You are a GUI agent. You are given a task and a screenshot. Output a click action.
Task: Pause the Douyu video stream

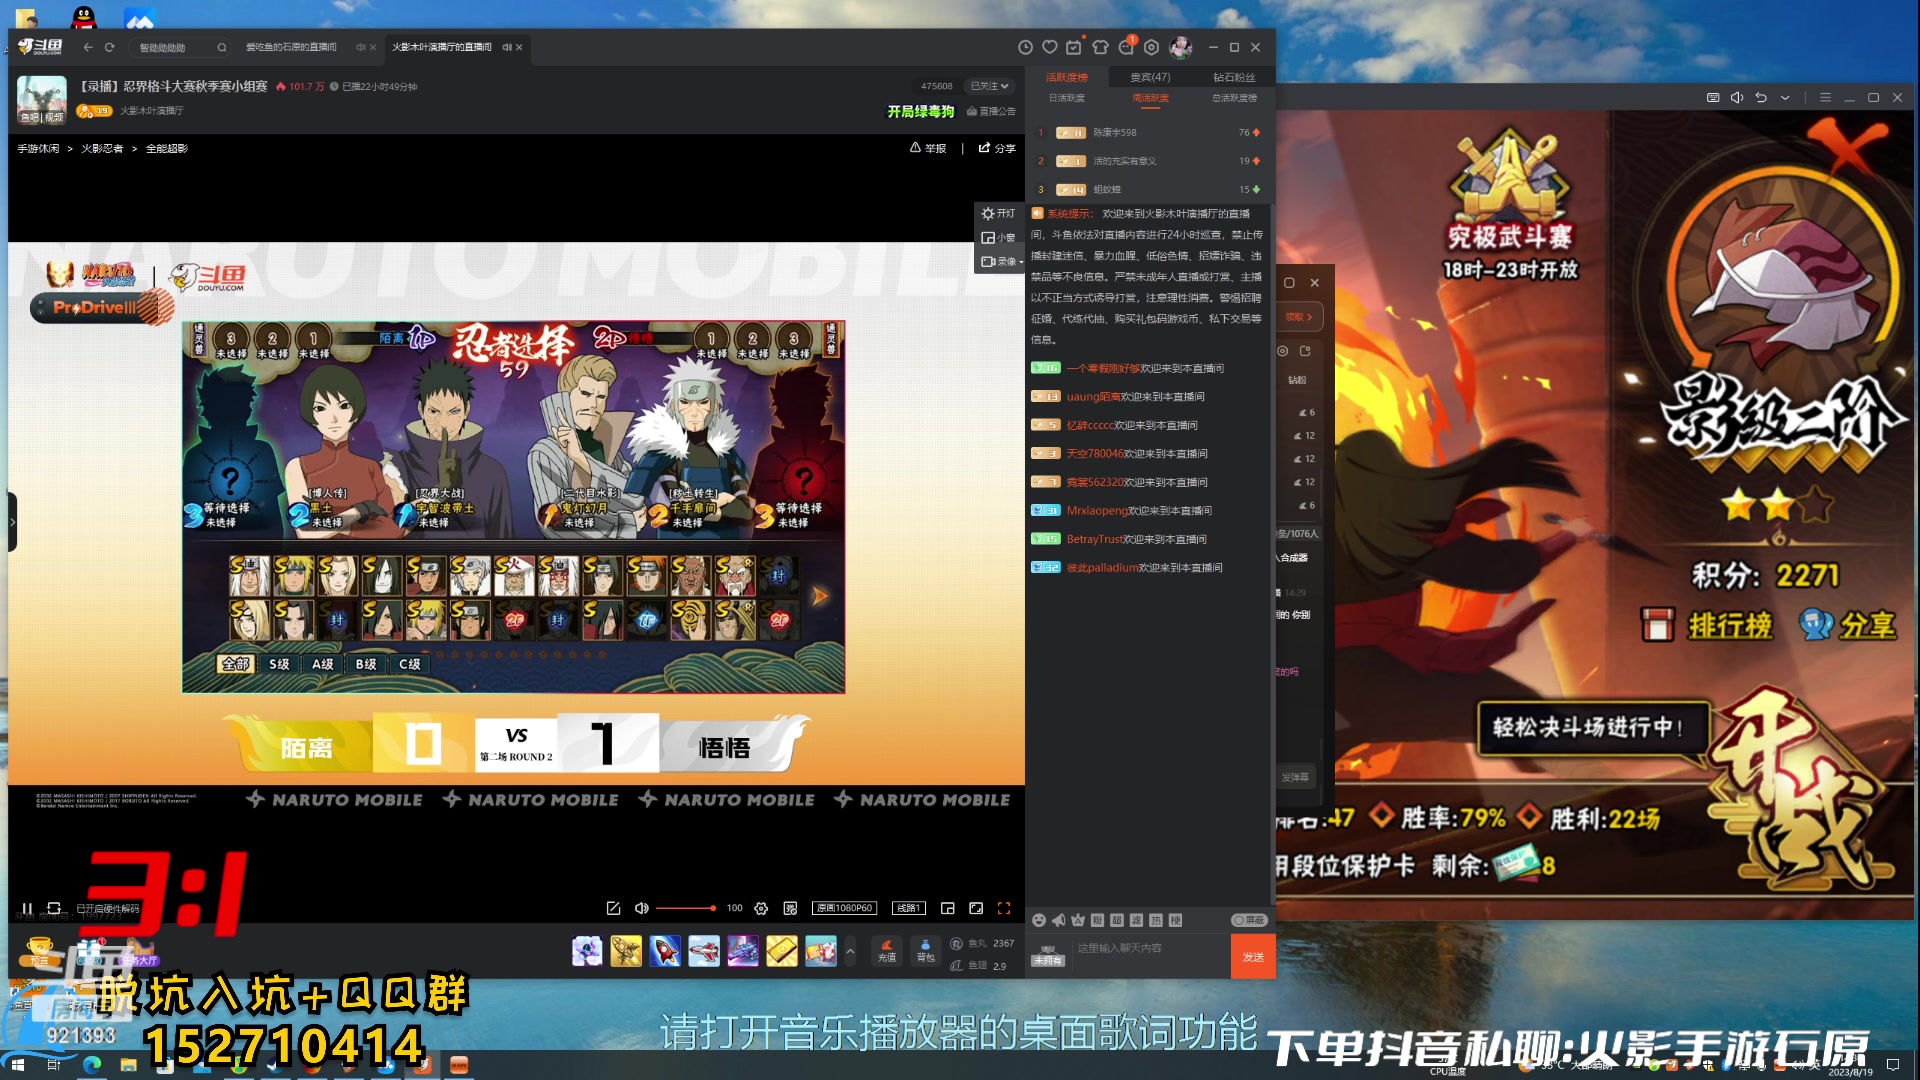(27, 908)
